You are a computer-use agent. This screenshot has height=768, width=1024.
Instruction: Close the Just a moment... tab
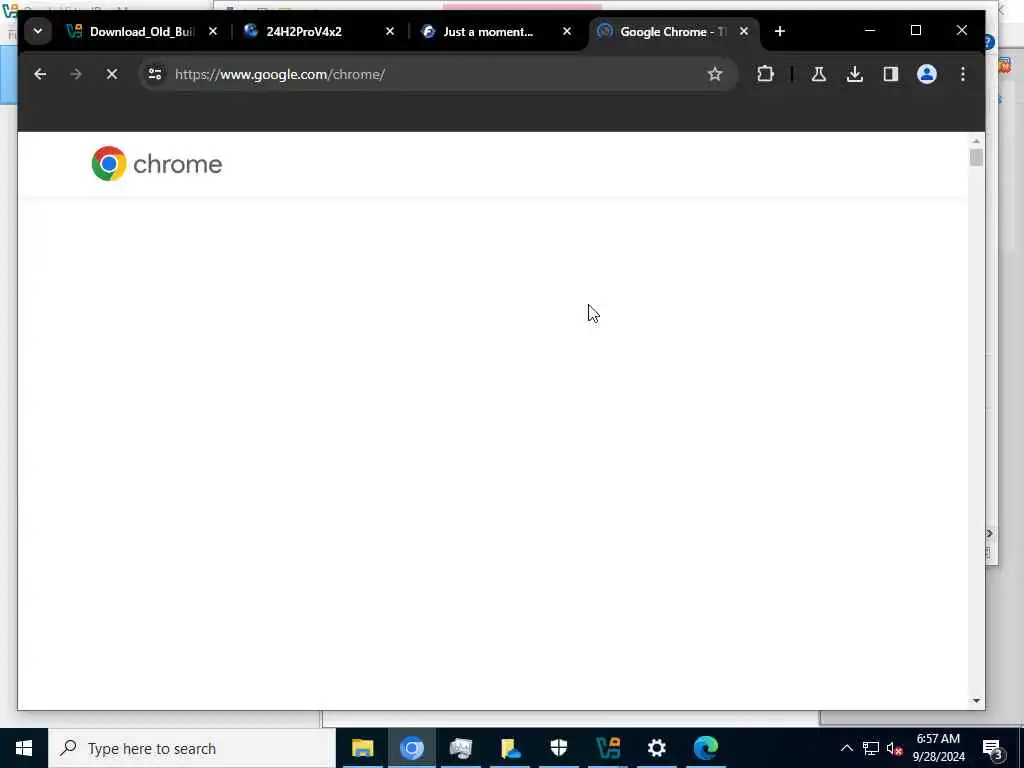click(567, 31)
